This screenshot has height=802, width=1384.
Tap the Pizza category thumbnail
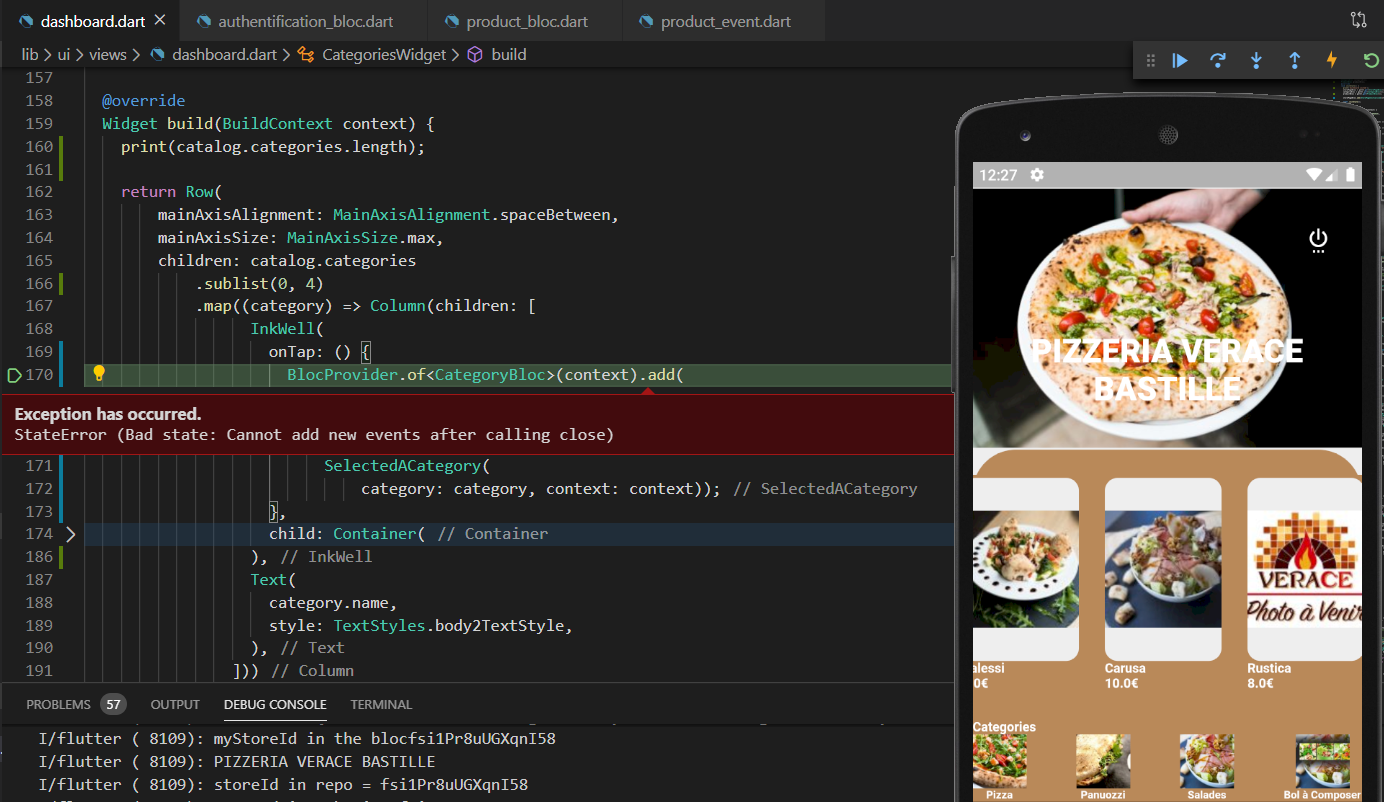tap(999, 761)
